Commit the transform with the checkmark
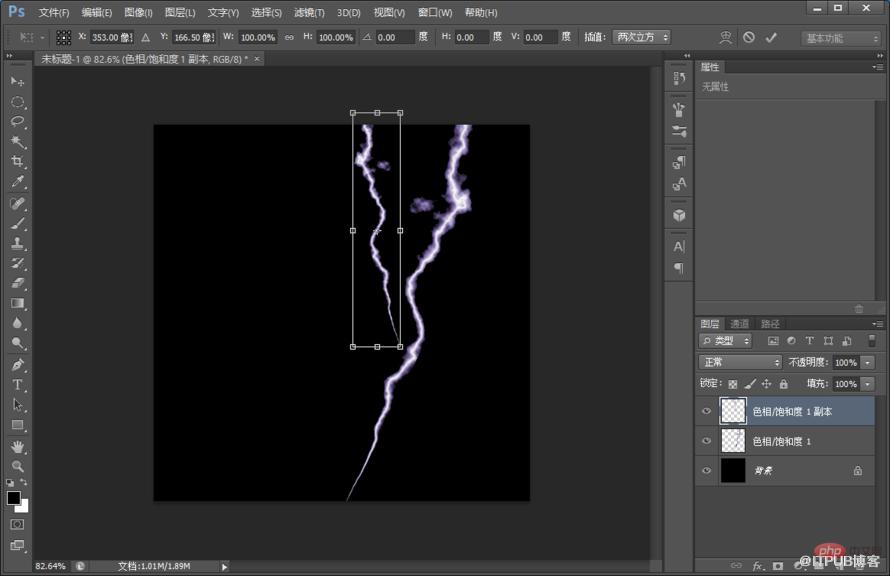Viewport: 890px width, 576px height. [771, 37]
